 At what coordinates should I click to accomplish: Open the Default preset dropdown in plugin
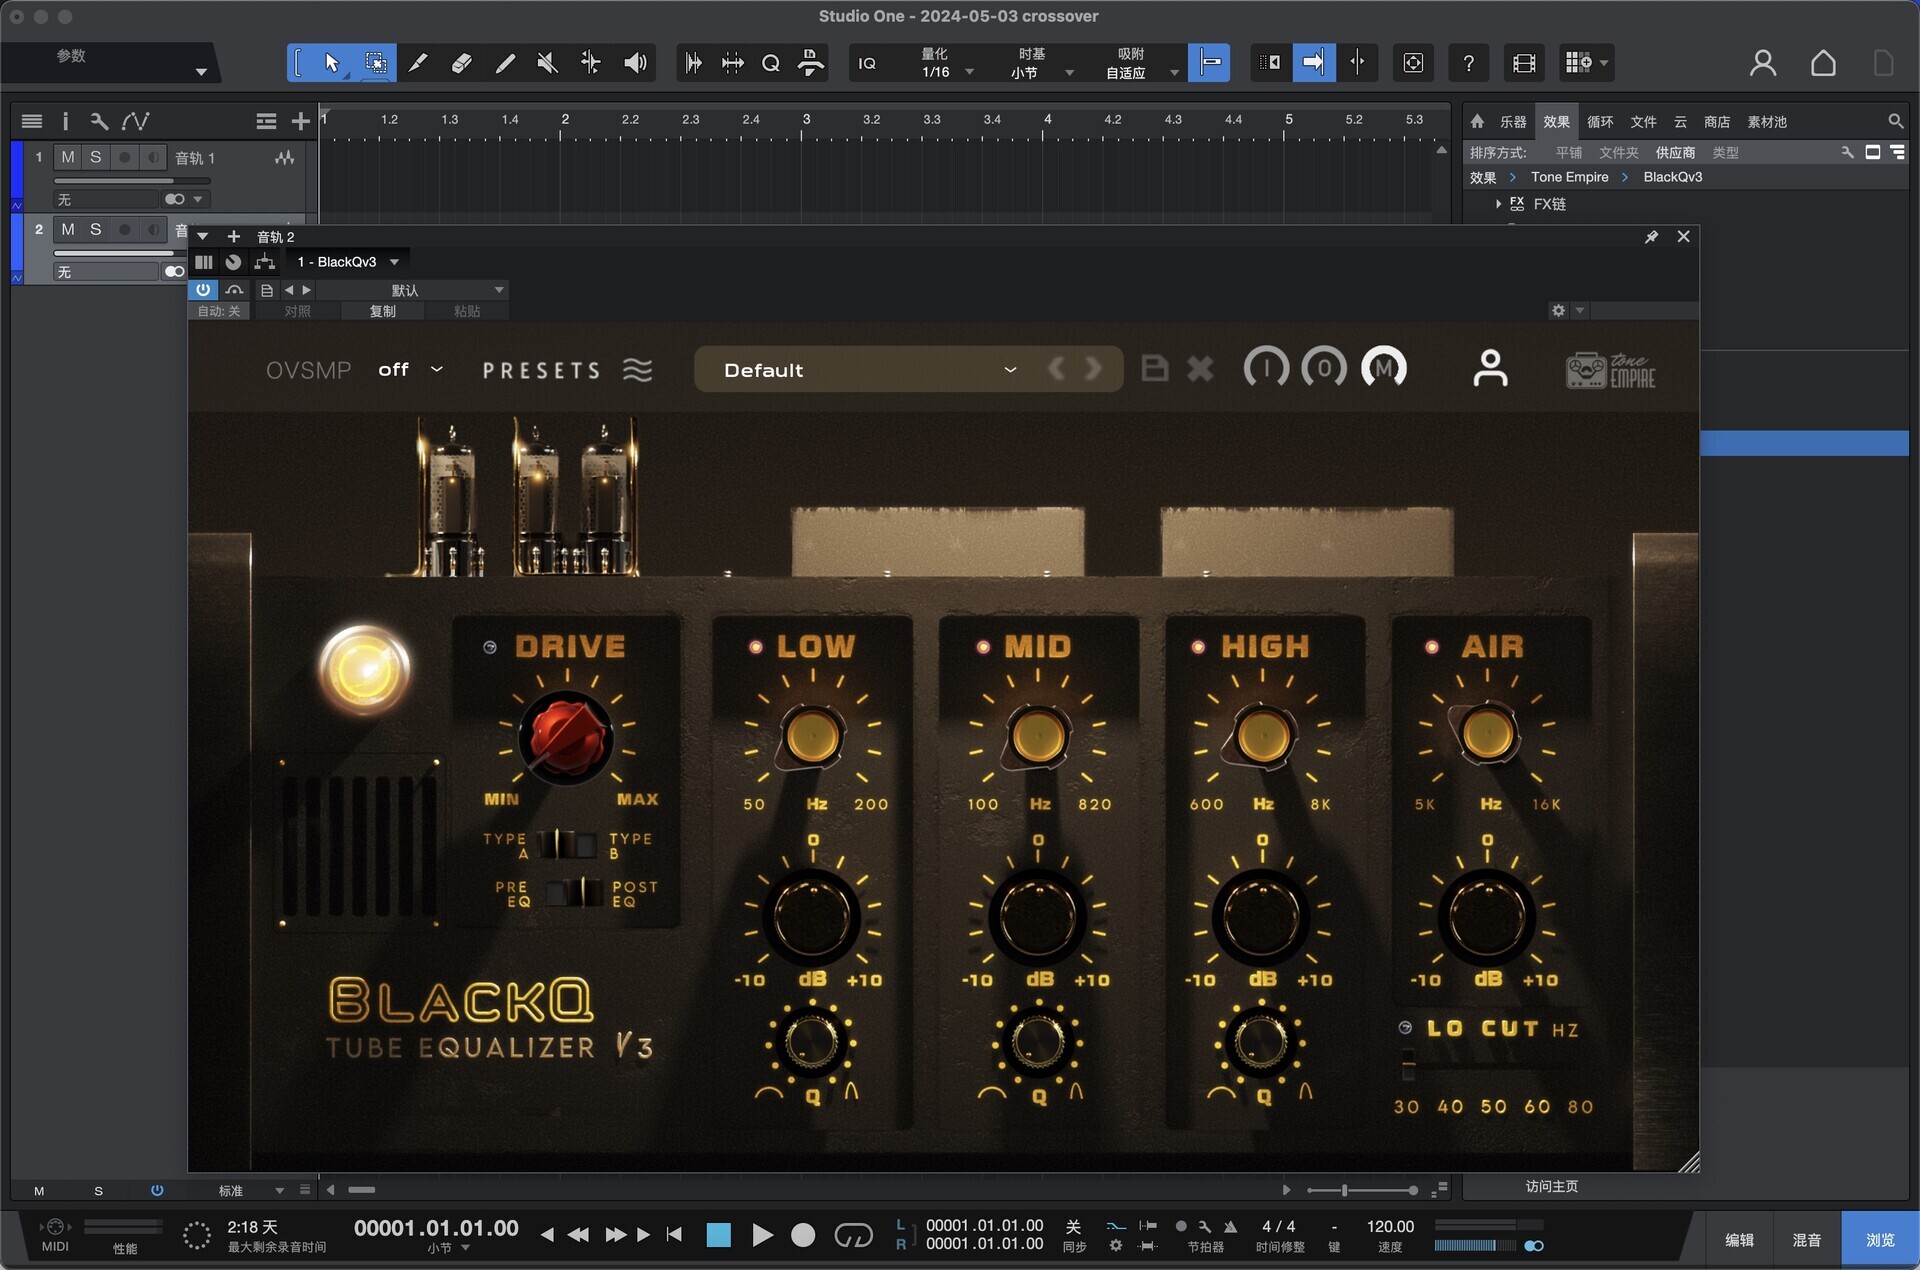[x=870, y=370]
